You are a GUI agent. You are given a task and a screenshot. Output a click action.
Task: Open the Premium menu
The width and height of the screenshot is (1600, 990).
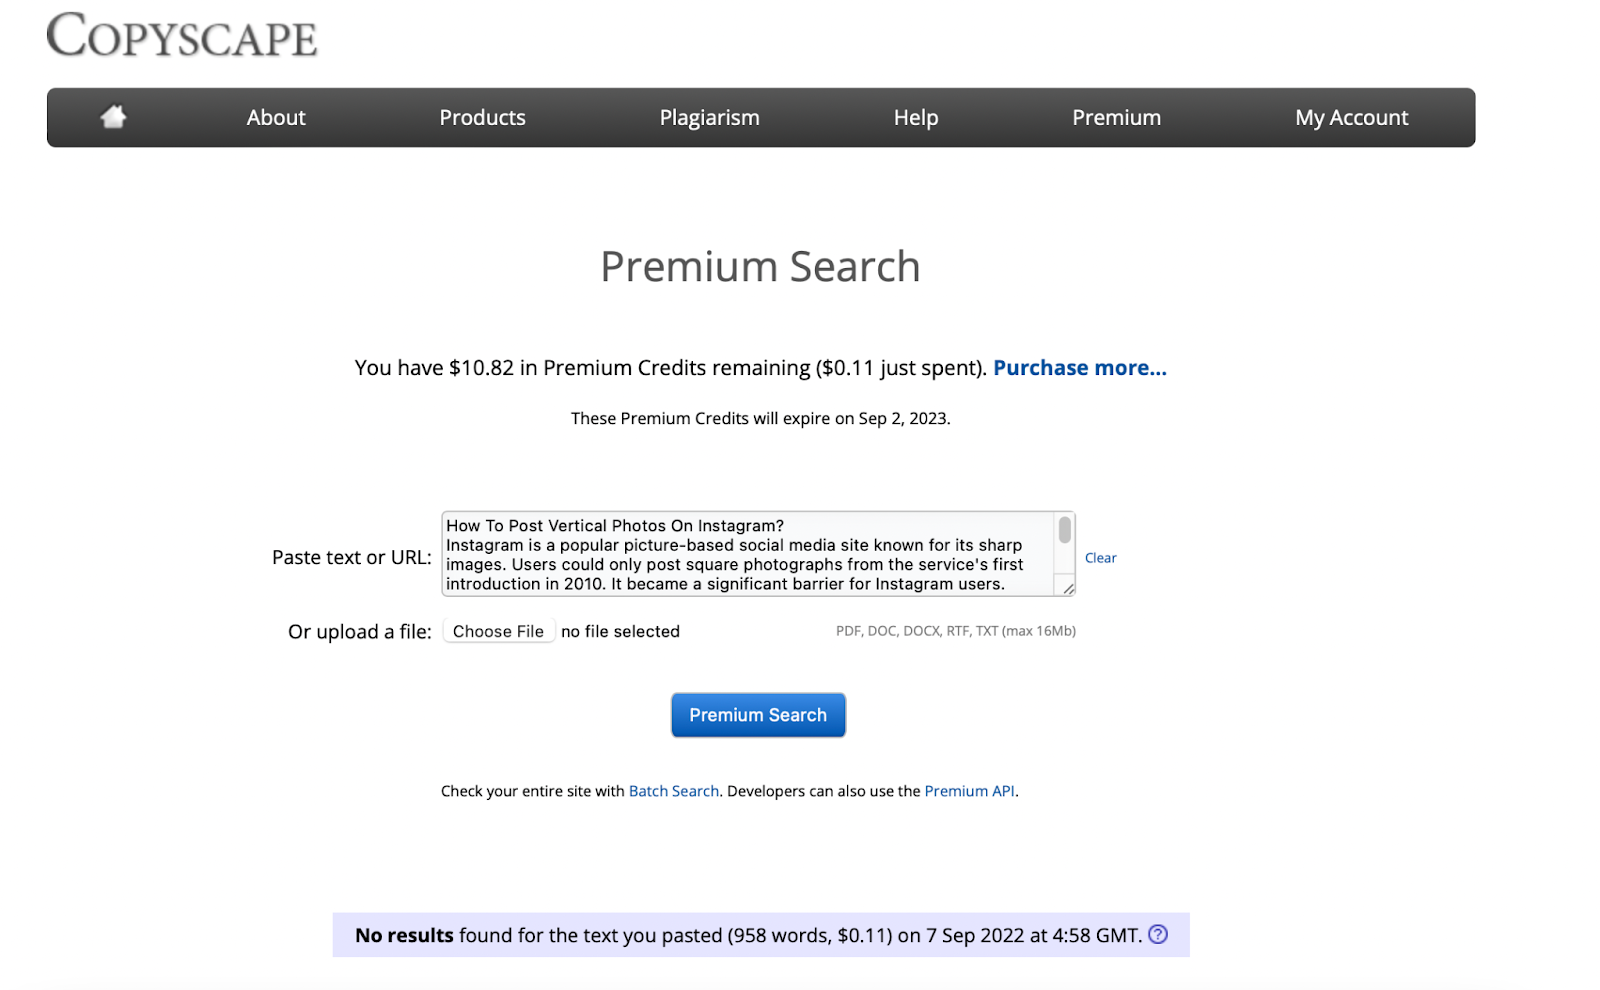(x=1116, y=117)
